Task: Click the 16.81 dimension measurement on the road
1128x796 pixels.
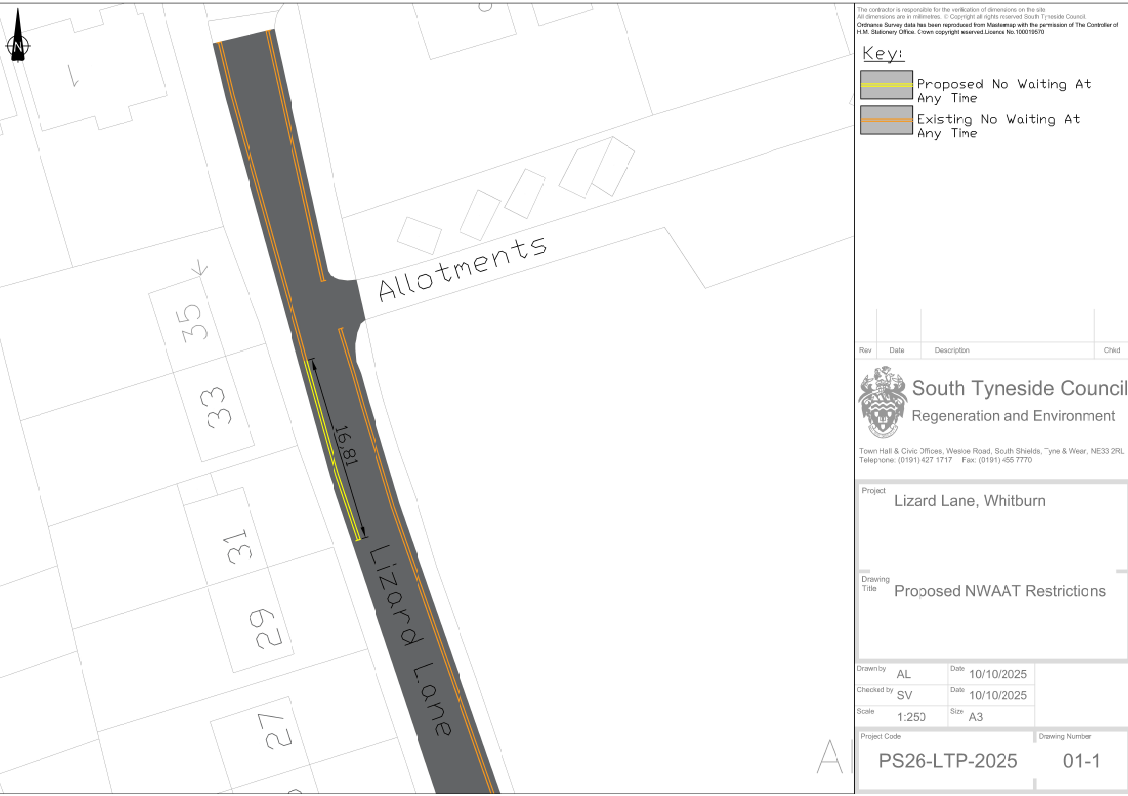Action: (345, 448)
